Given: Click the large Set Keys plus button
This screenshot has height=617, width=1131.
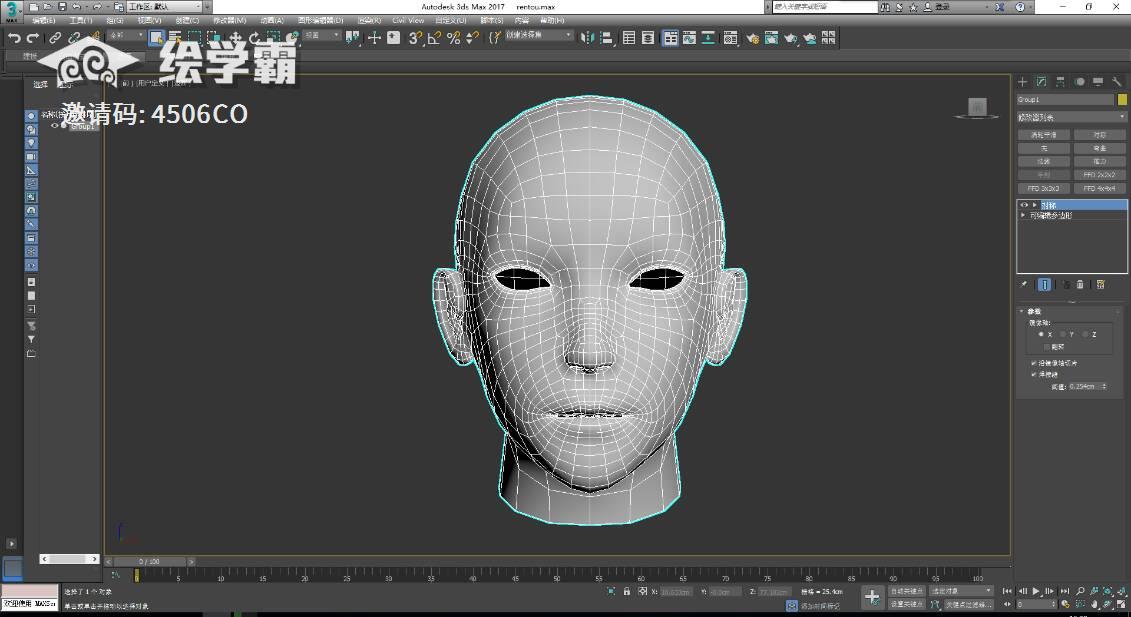Looking at the screenshot, I should [872, 597].
